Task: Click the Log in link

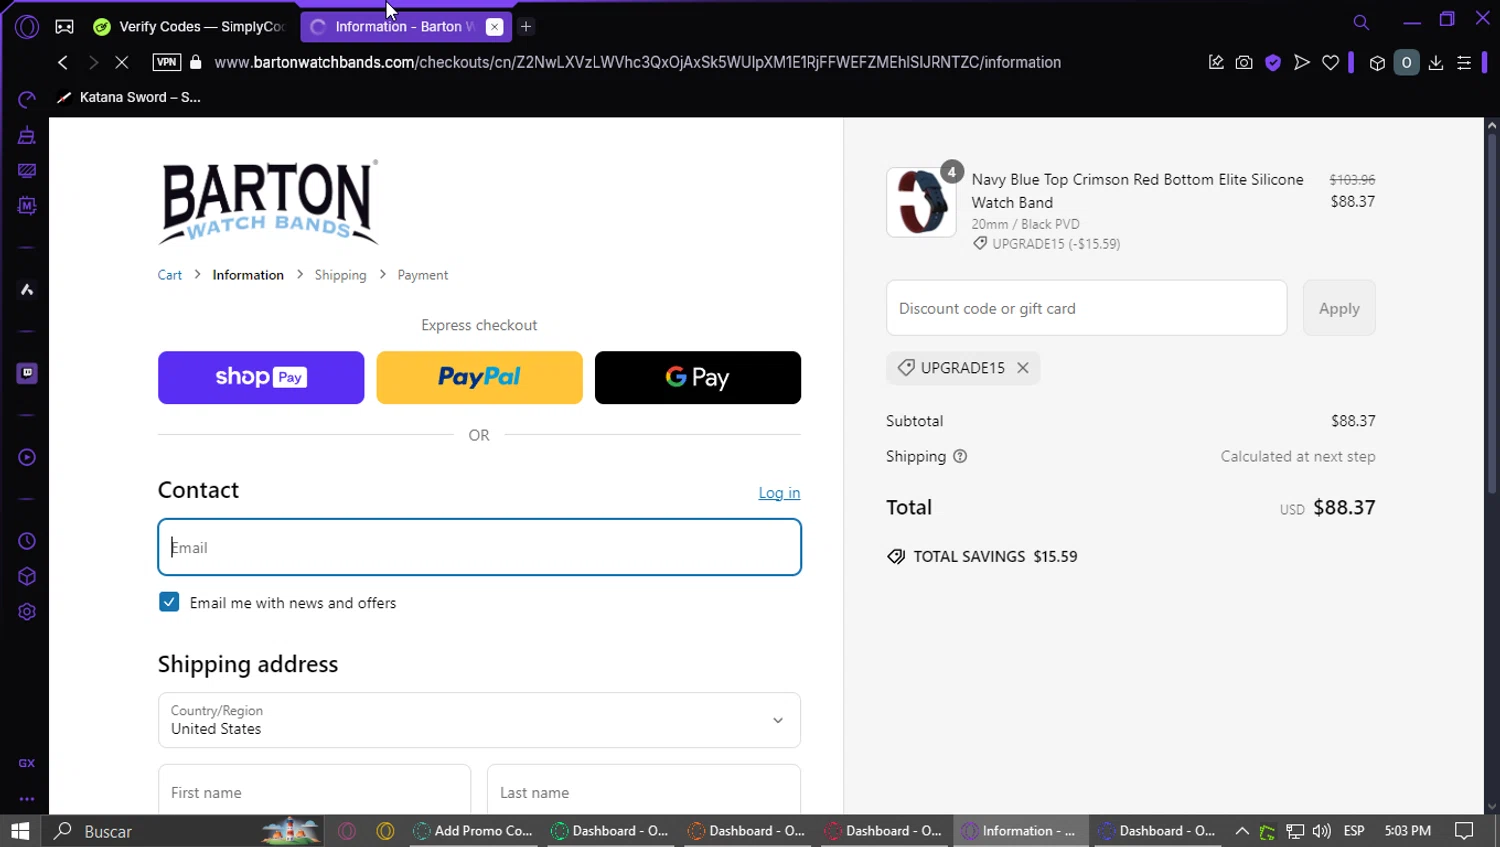Action: coord(779,493)
